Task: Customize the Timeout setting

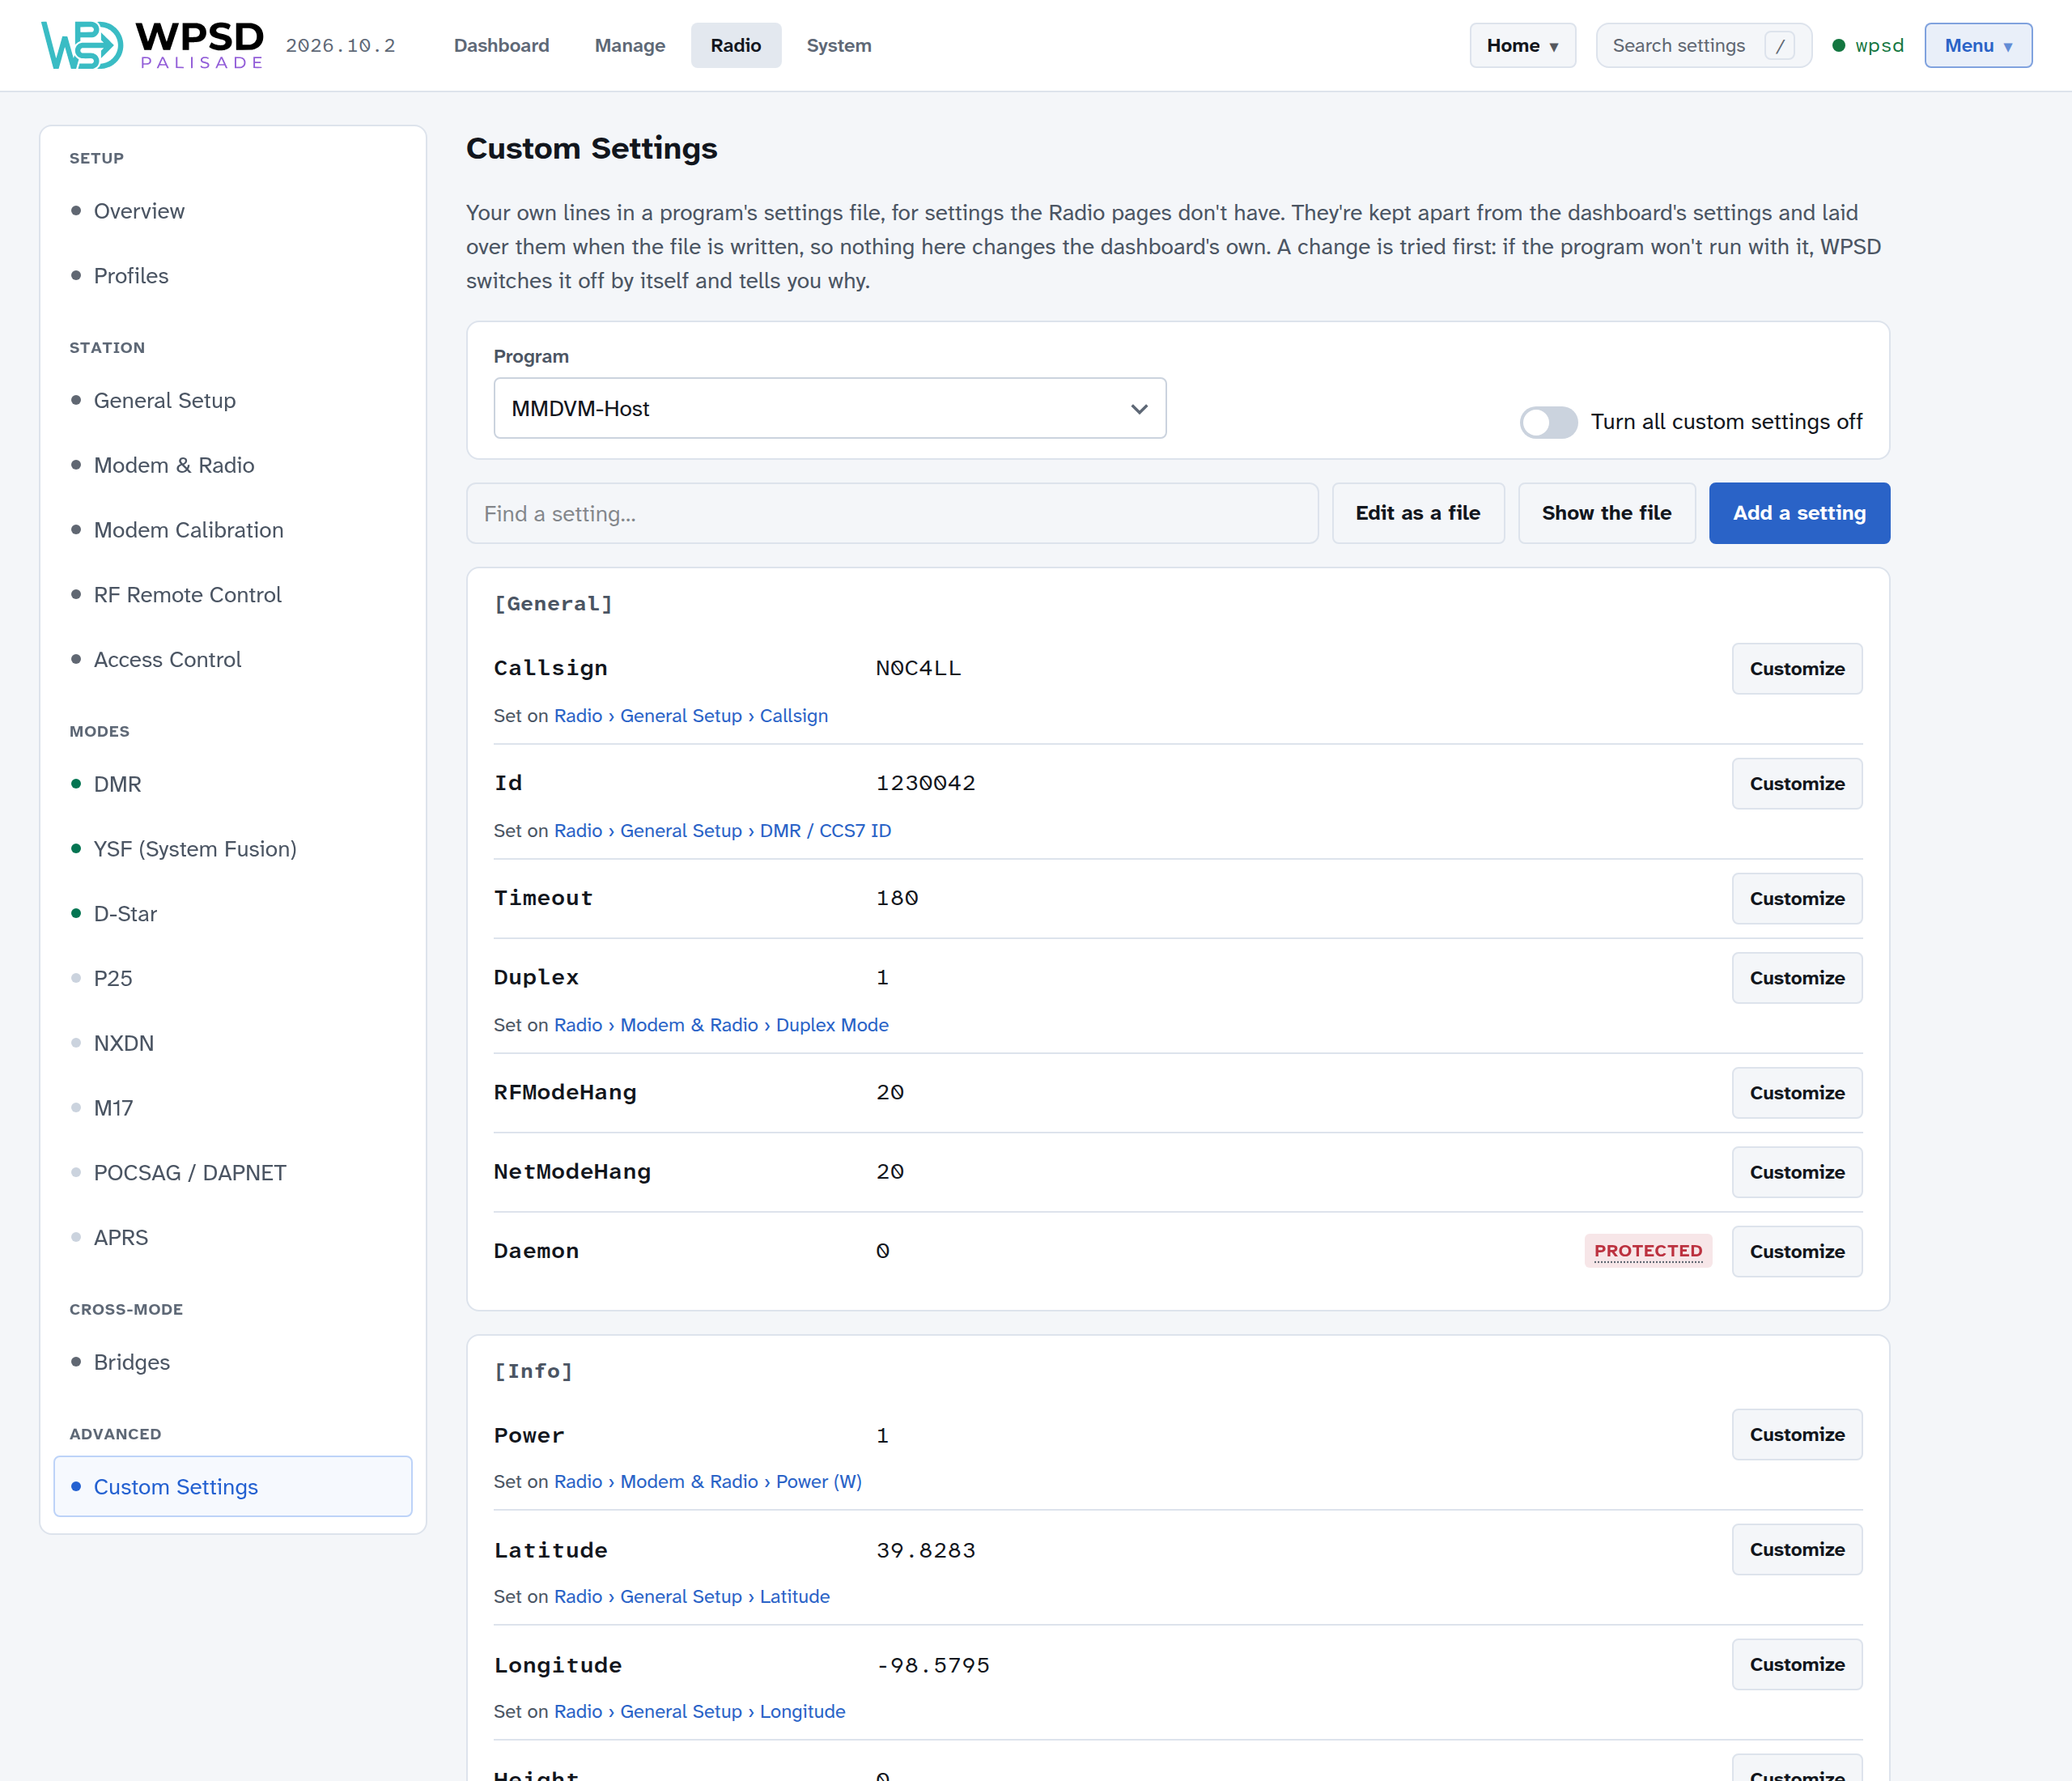Action: (x=1796, y=898)
